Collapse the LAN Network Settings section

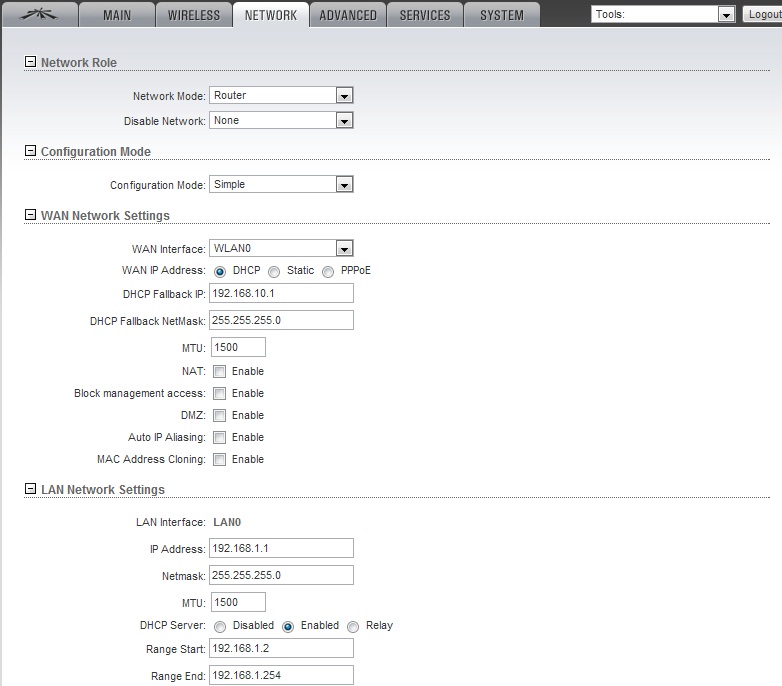click(30, 489)
